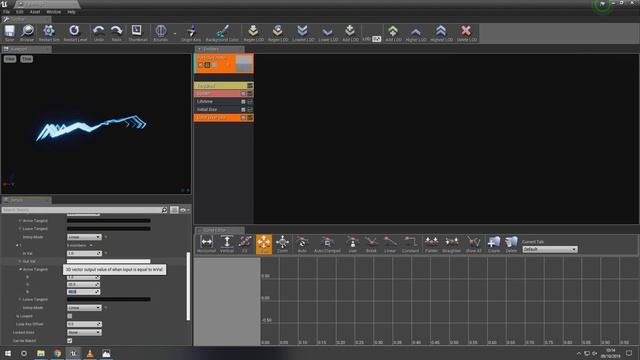This screenshot has width=640, height=360.
Task: Undo the last change
Action: coord(98,33)
